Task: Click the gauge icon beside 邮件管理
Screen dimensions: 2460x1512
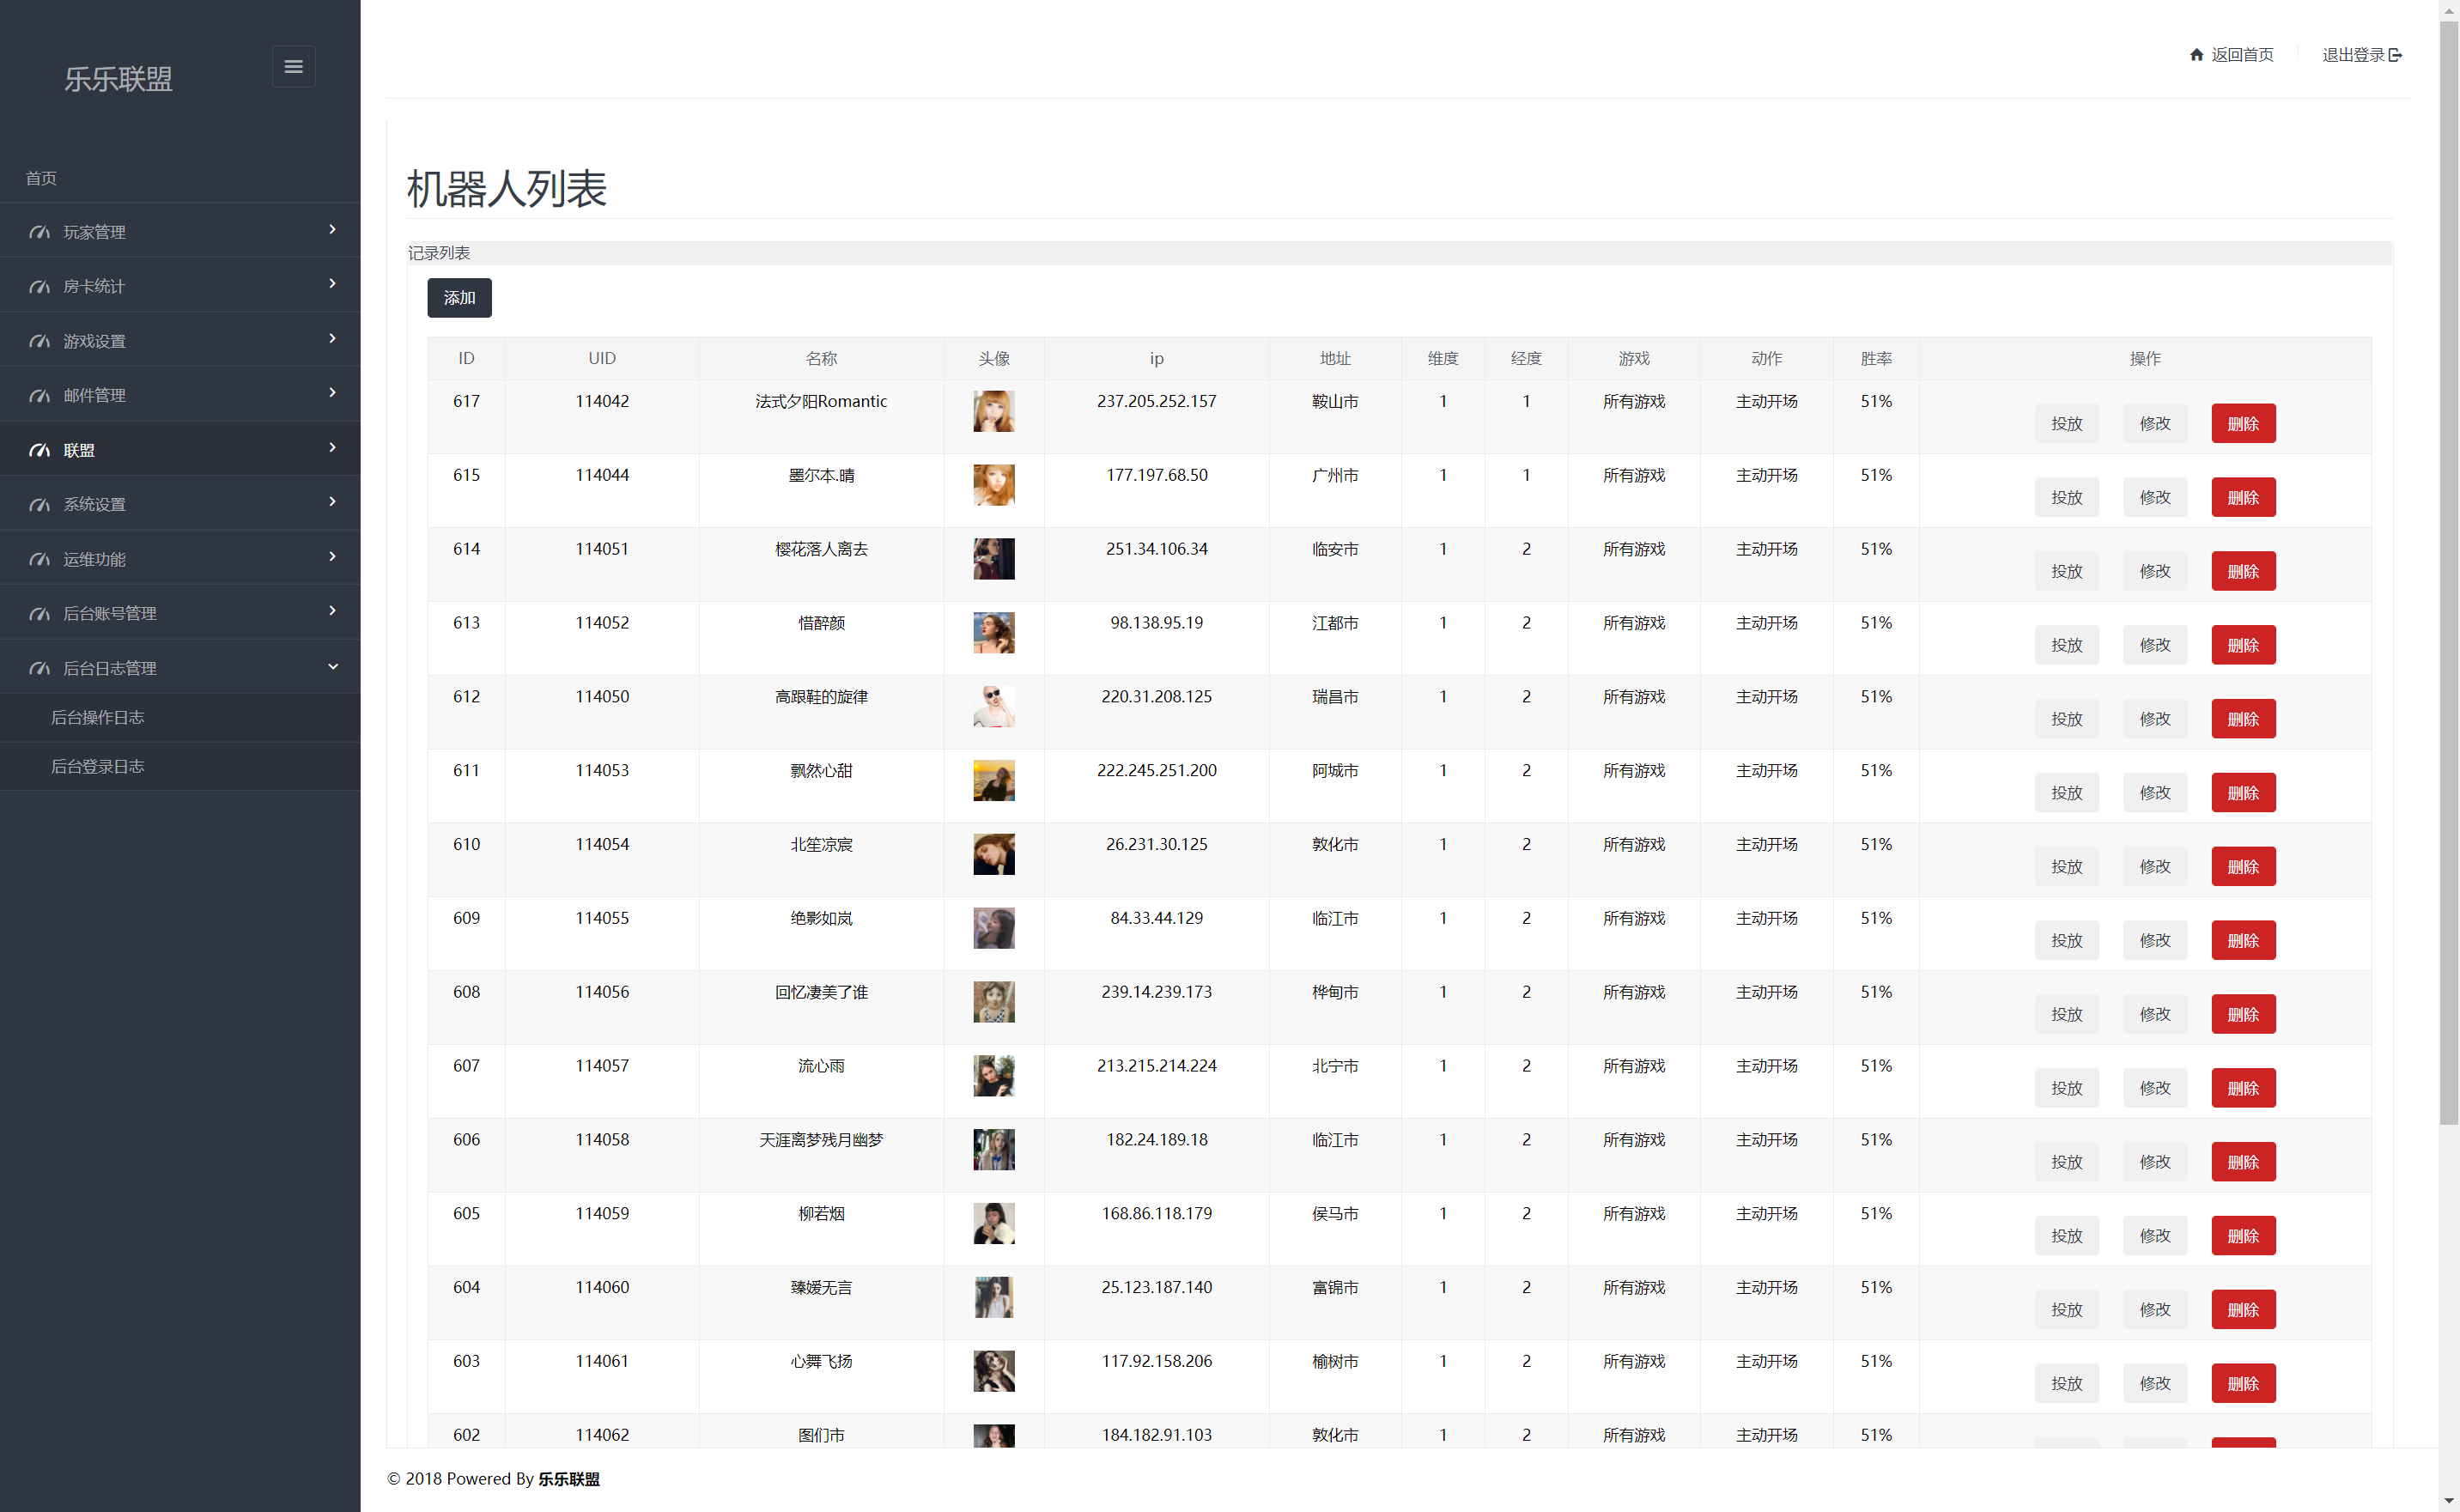Action: (x=39, y=396)
